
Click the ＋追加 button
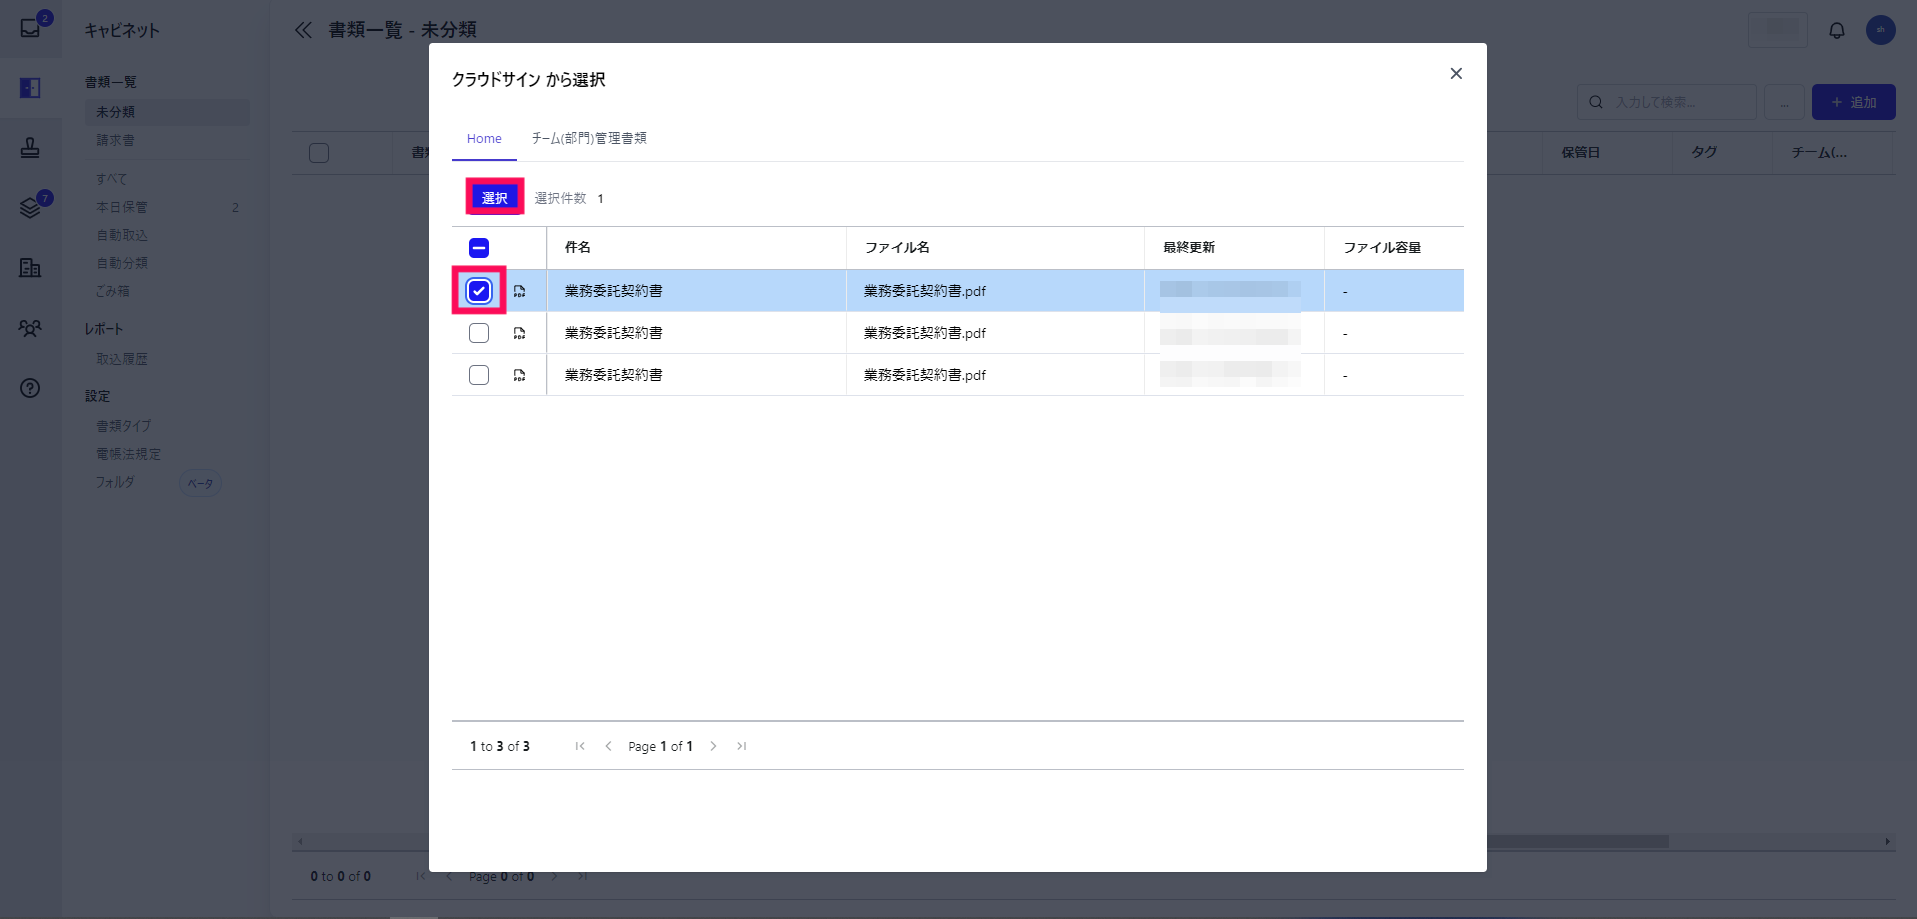tap(1853, 102)
